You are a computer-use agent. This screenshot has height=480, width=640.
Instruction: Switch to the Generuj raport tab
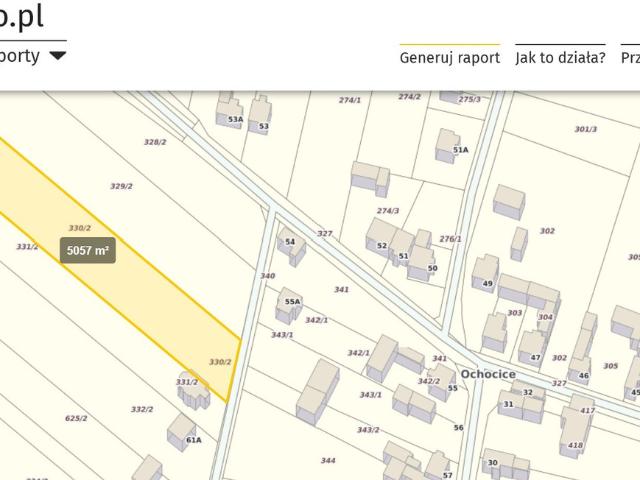click(449, 58)
